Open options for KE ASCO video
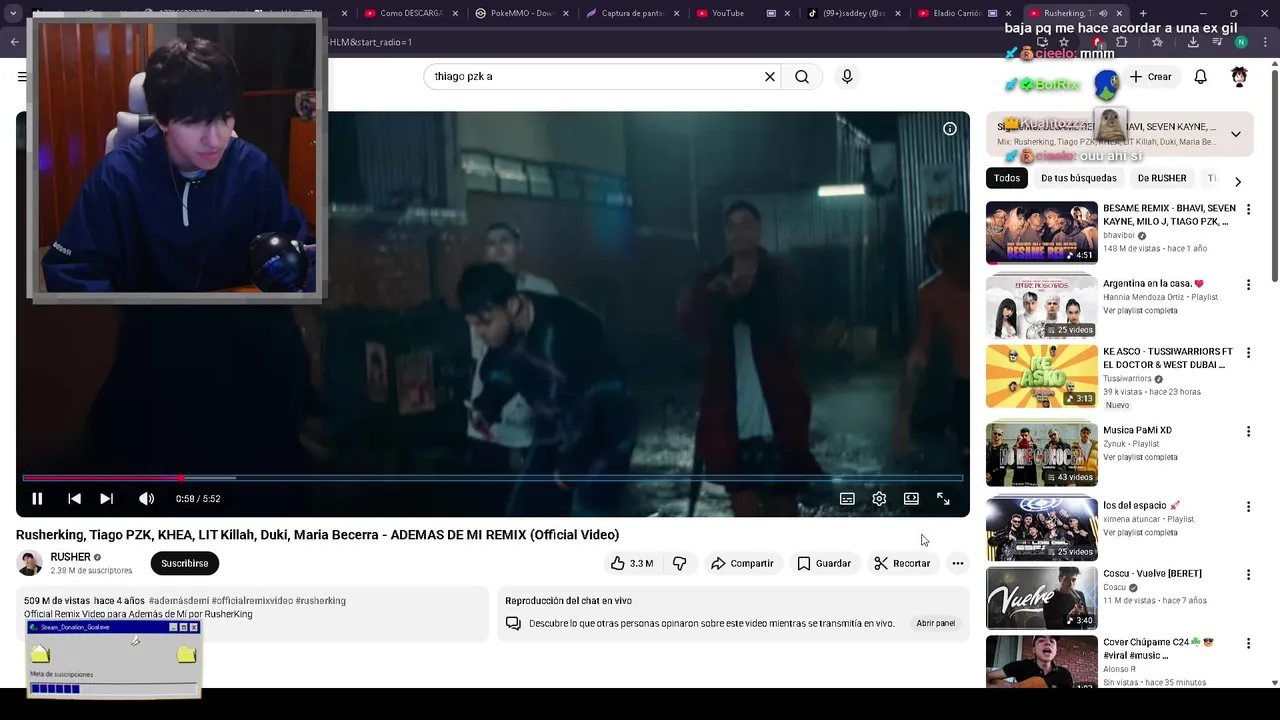The width and height of the screenshot is (1280, 720). pyautogui.click(x=1248, y=353)
